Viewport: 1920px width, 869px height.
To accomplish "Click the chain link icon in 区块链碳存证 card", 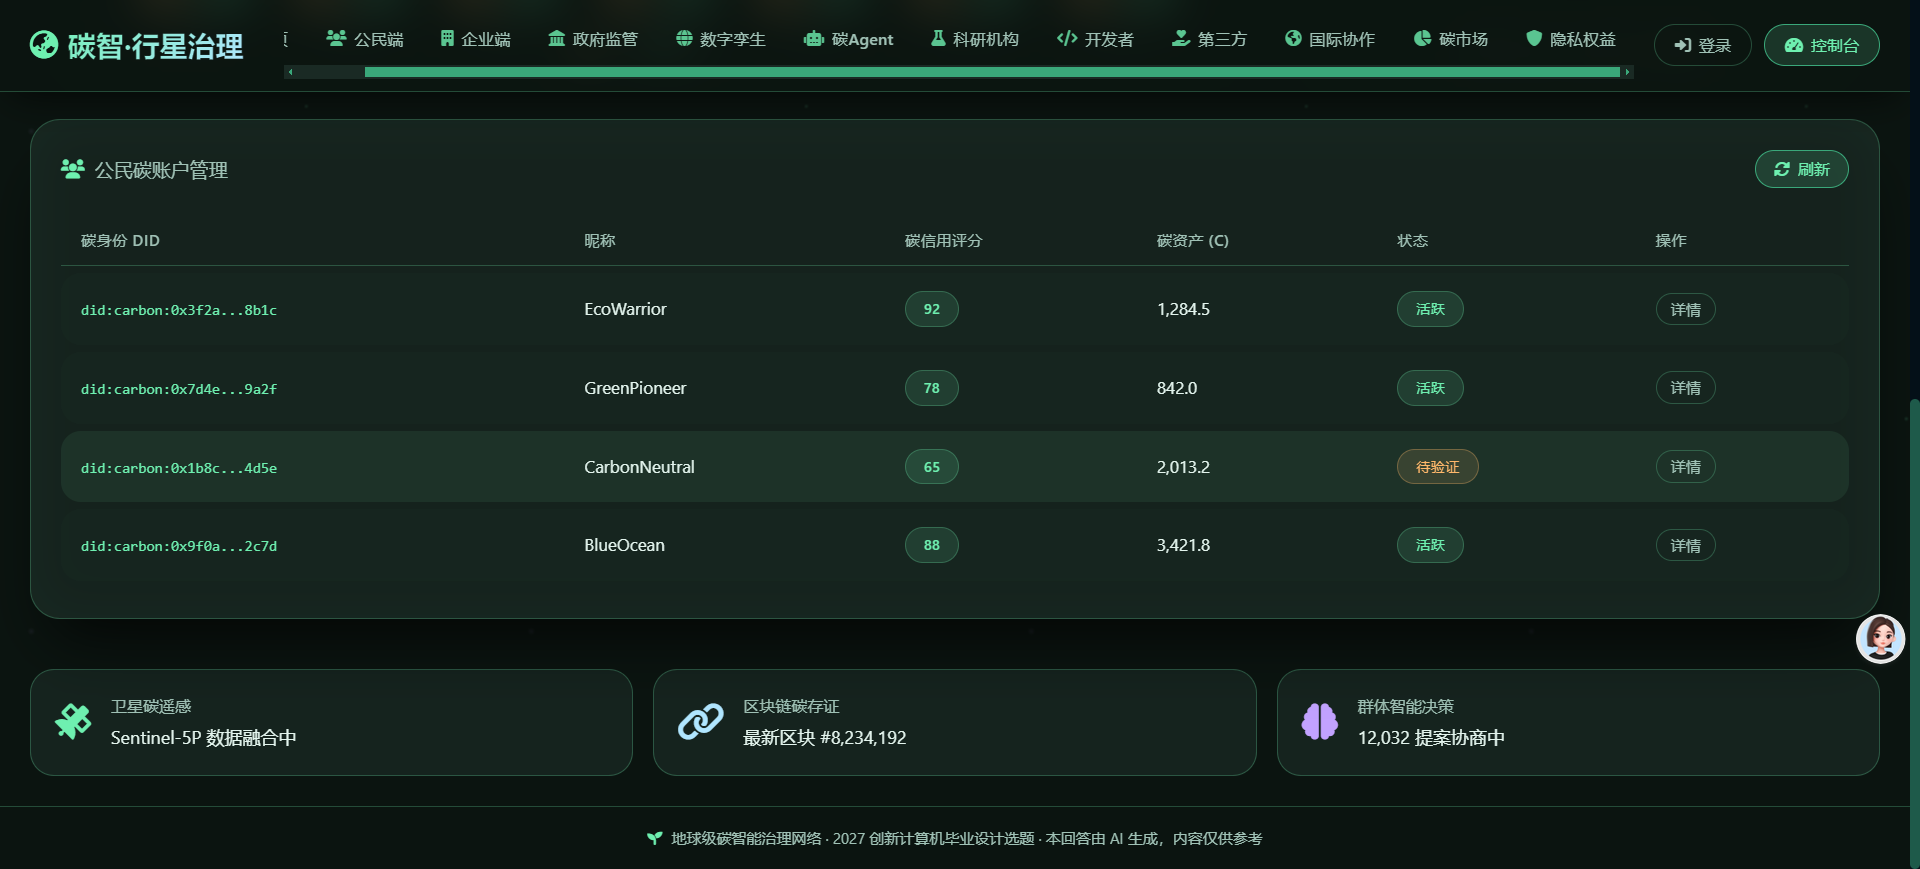I will point(700,721).
